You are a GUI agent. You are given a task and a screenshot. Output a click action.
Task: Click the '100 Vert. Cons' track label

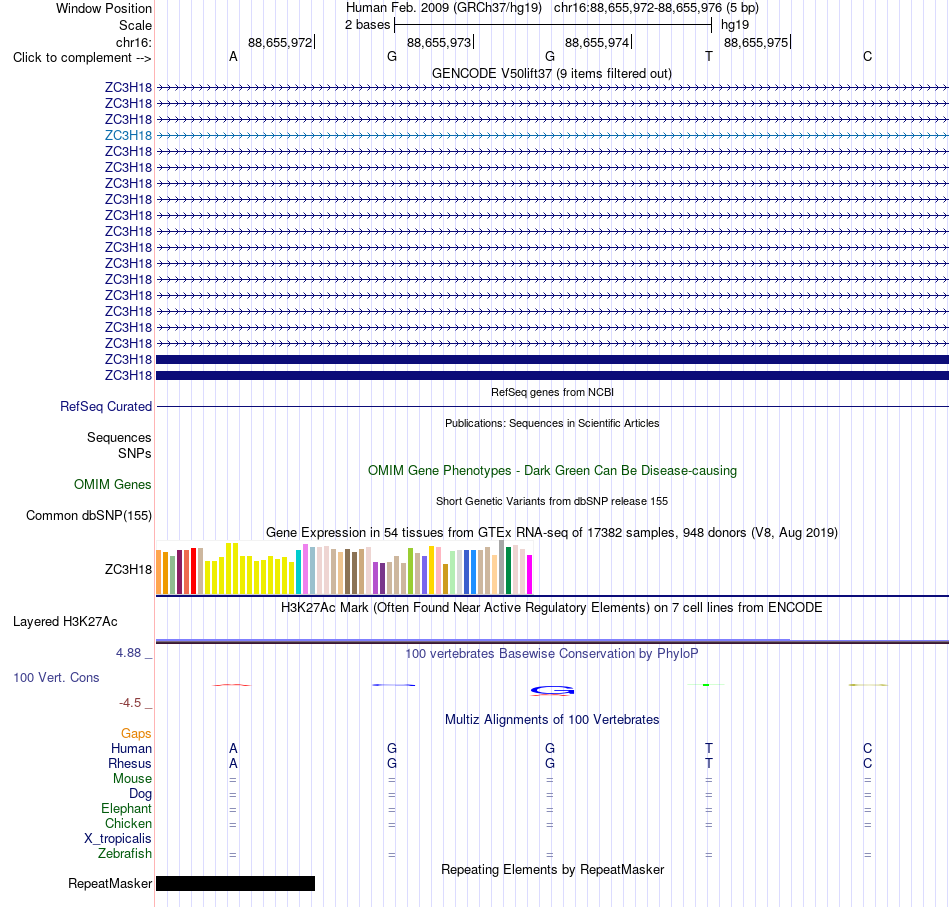point(56,677)
